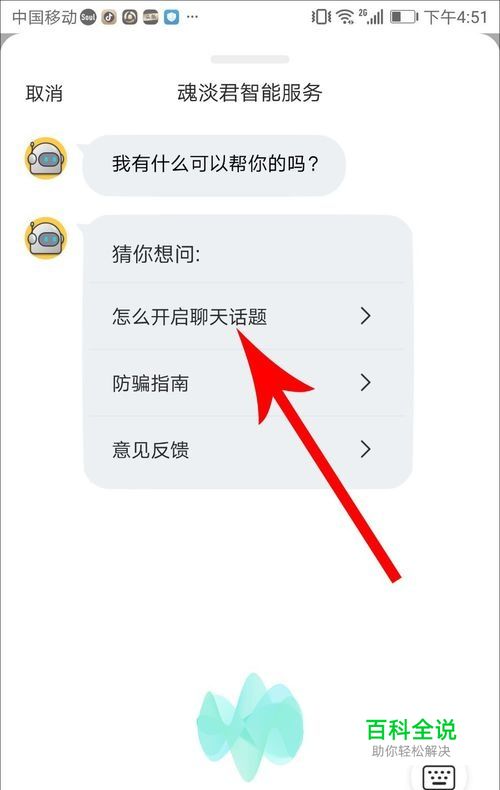Tap the battery icon in status bar

pyautogui.click(x=405, y=17)
